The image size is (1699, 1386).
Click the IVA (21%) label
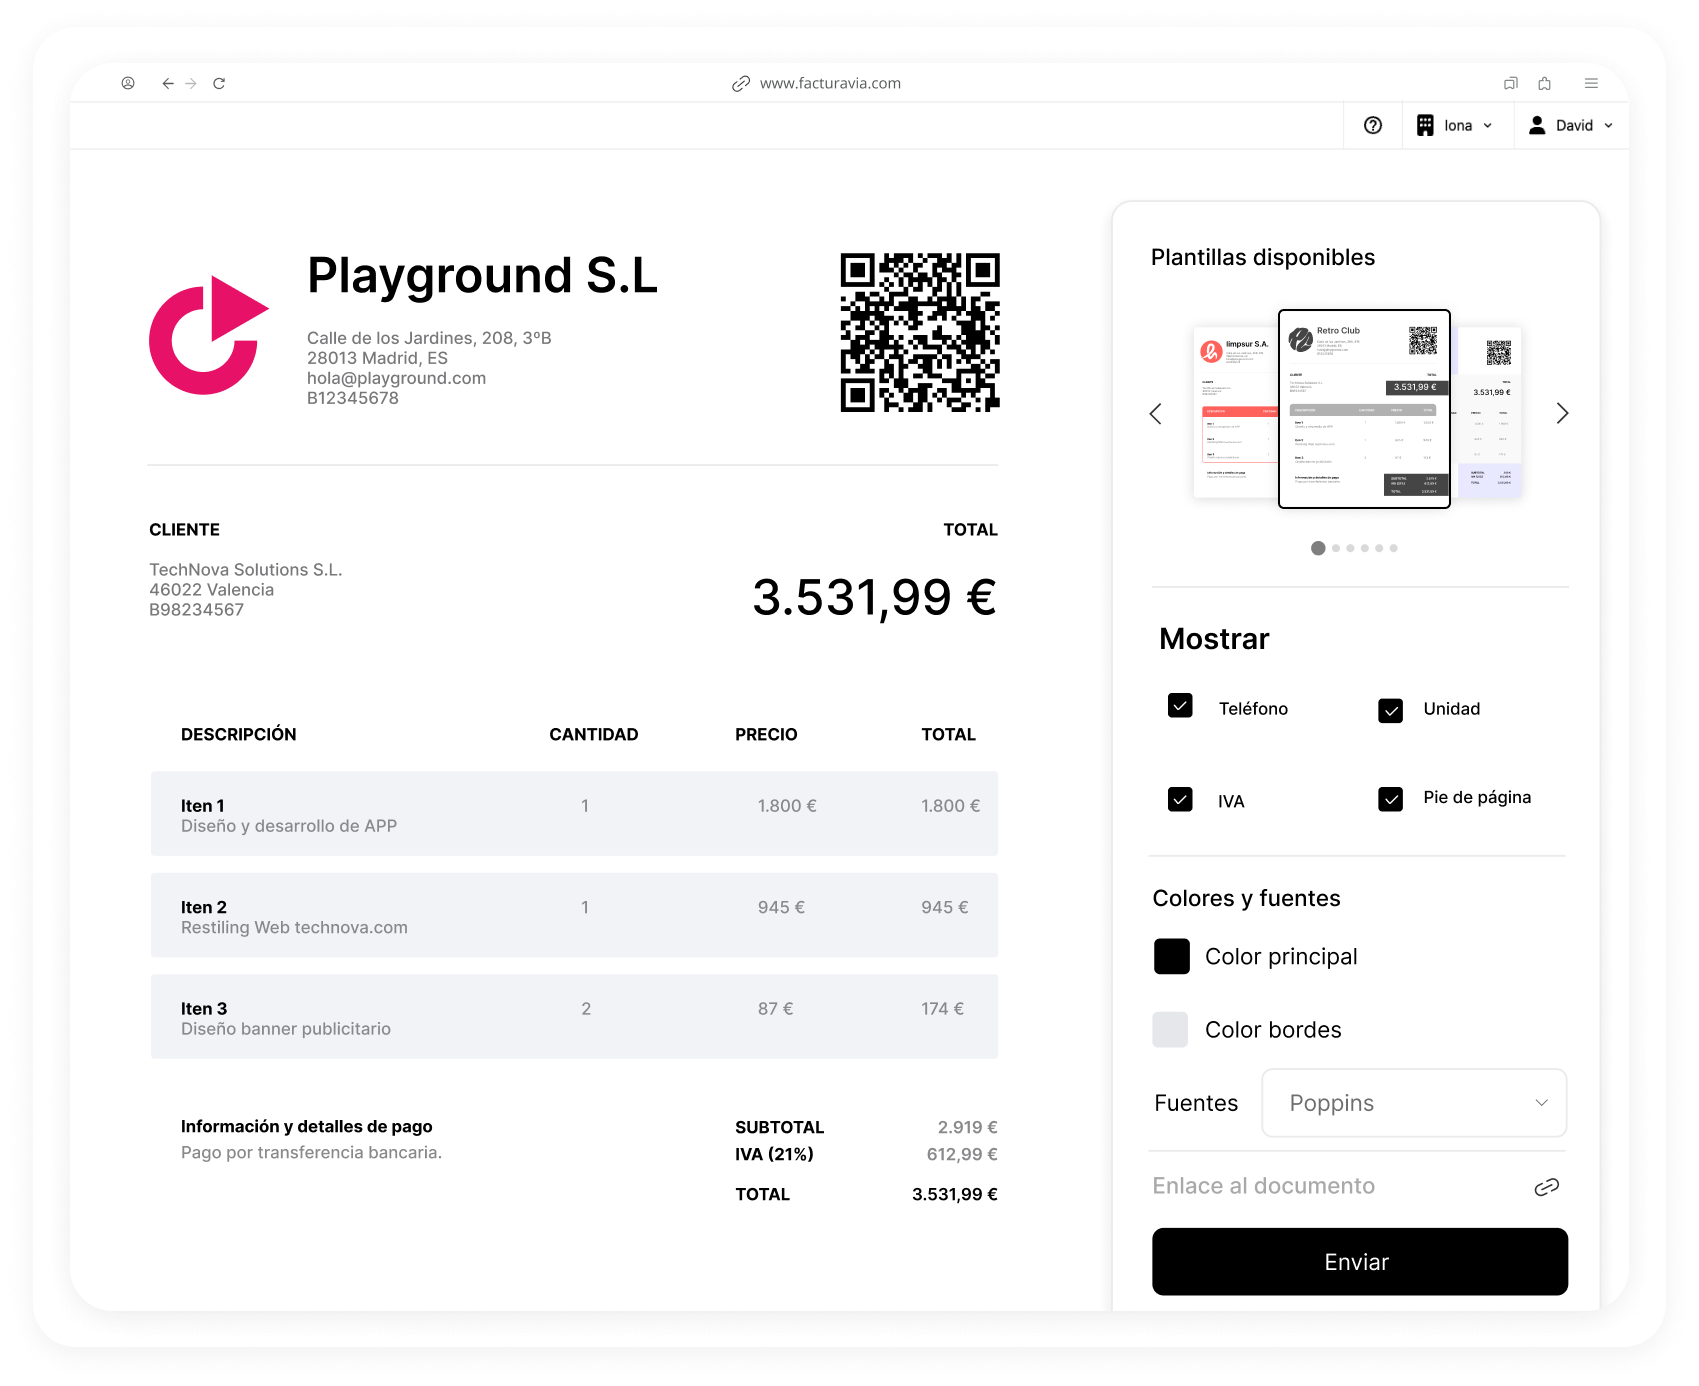pos(774,1154)
